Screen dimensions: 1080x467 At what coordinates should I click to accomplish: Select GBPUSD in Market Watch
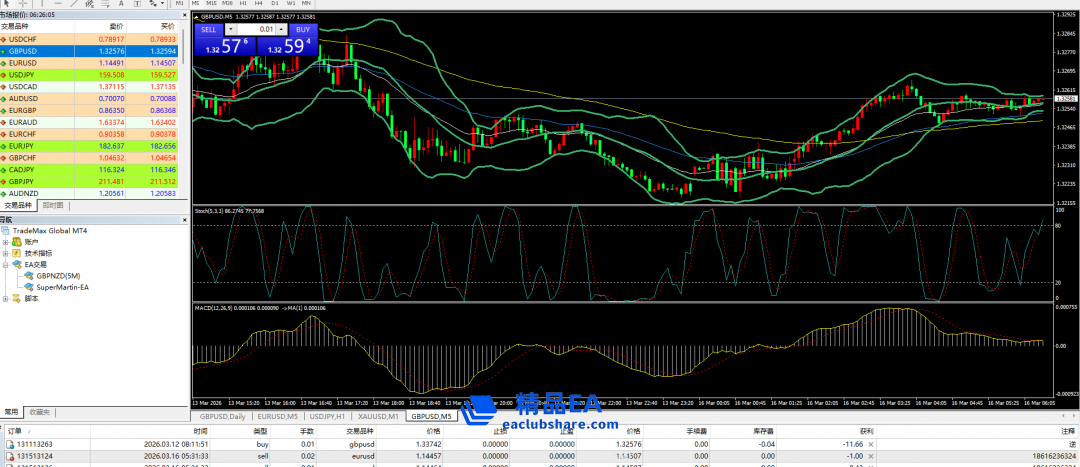23,51
